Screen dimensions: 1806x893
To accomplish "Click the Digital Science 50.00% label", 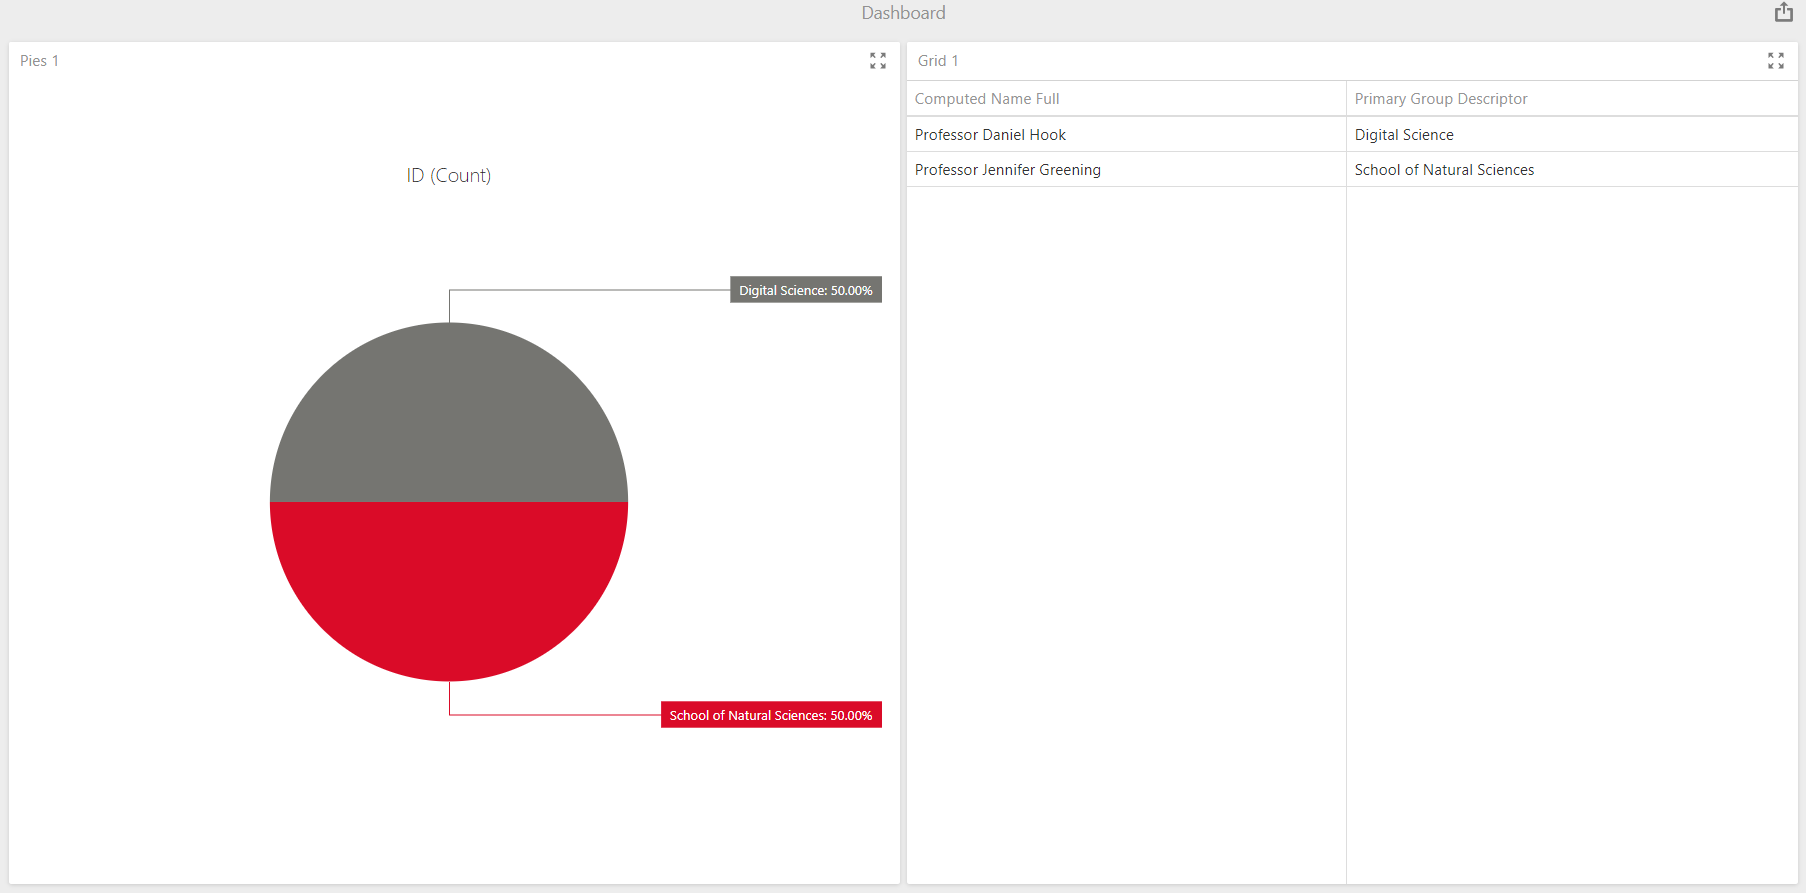I will [x=805, y=290].
